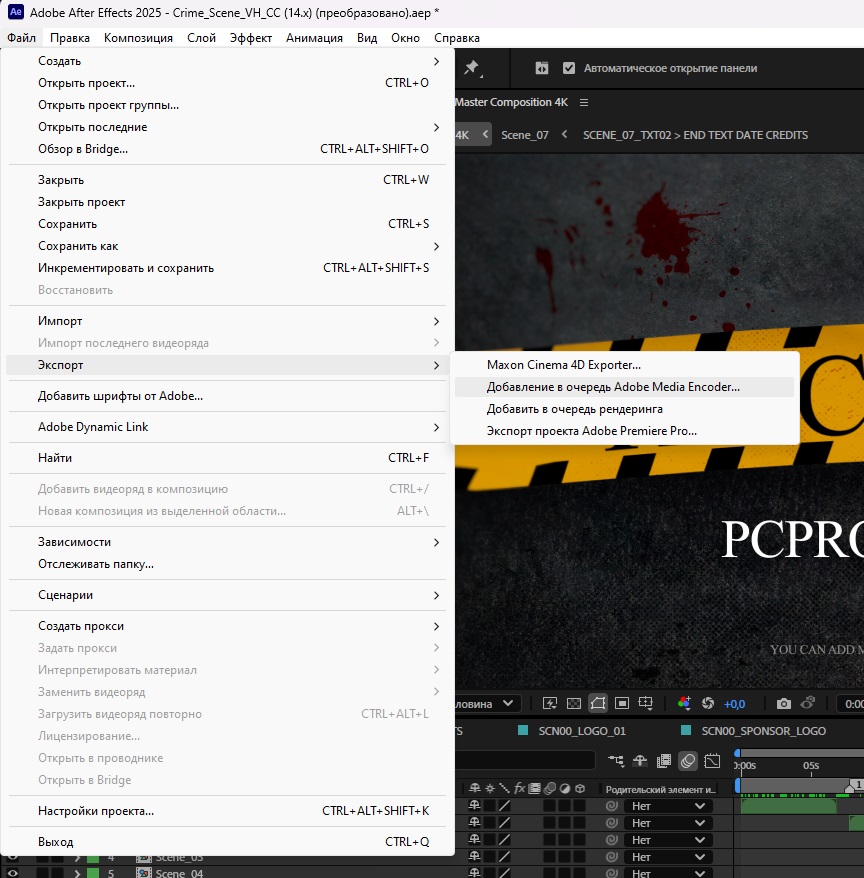Click the blue exposure value +0,0
The image size is (864, 878).
click(734, 704)
